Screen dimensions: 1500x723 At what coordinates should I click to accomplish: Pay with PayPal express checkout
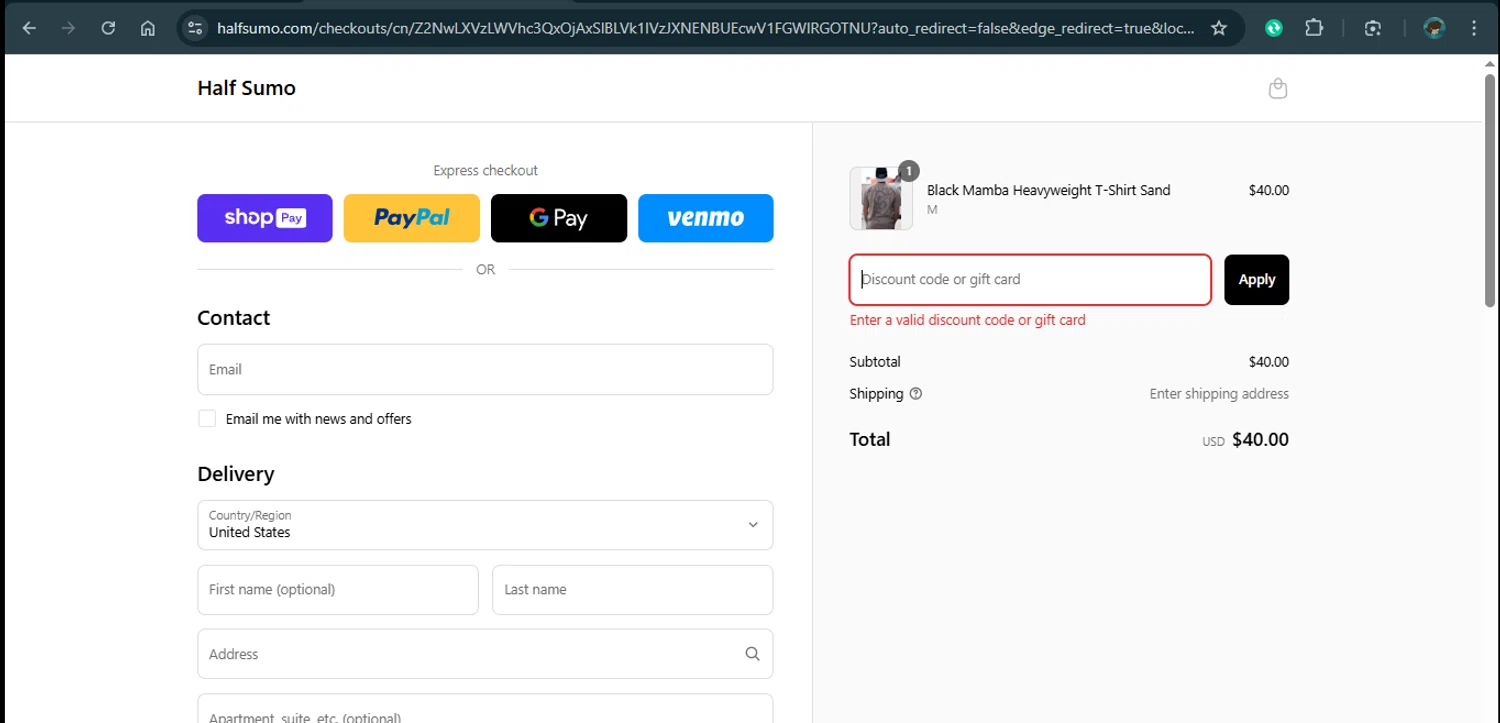(x=412, y=218)
